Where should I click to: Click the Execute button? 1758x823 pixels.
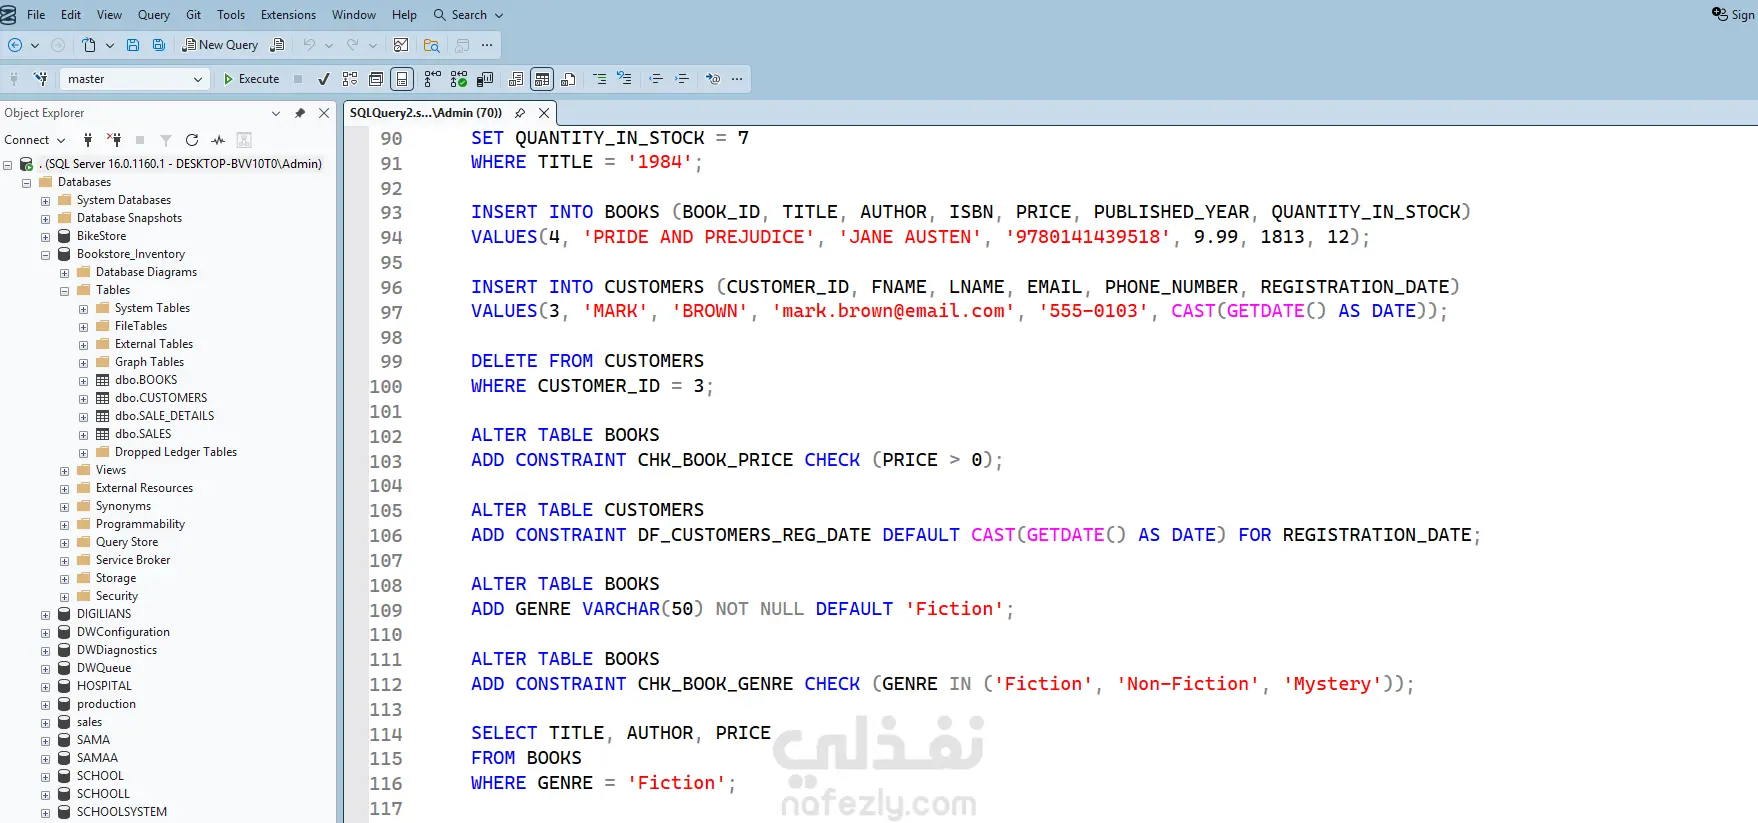pos(251,79)
